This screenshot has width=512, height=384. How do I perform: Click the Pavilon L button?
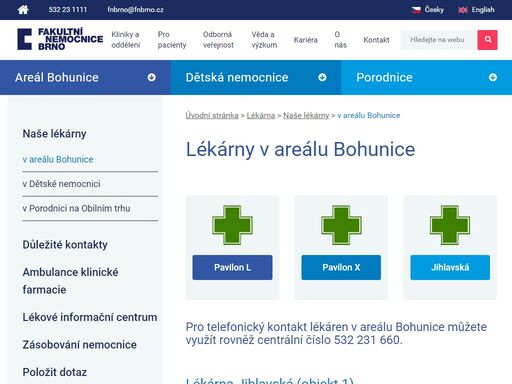pos(232,267)
